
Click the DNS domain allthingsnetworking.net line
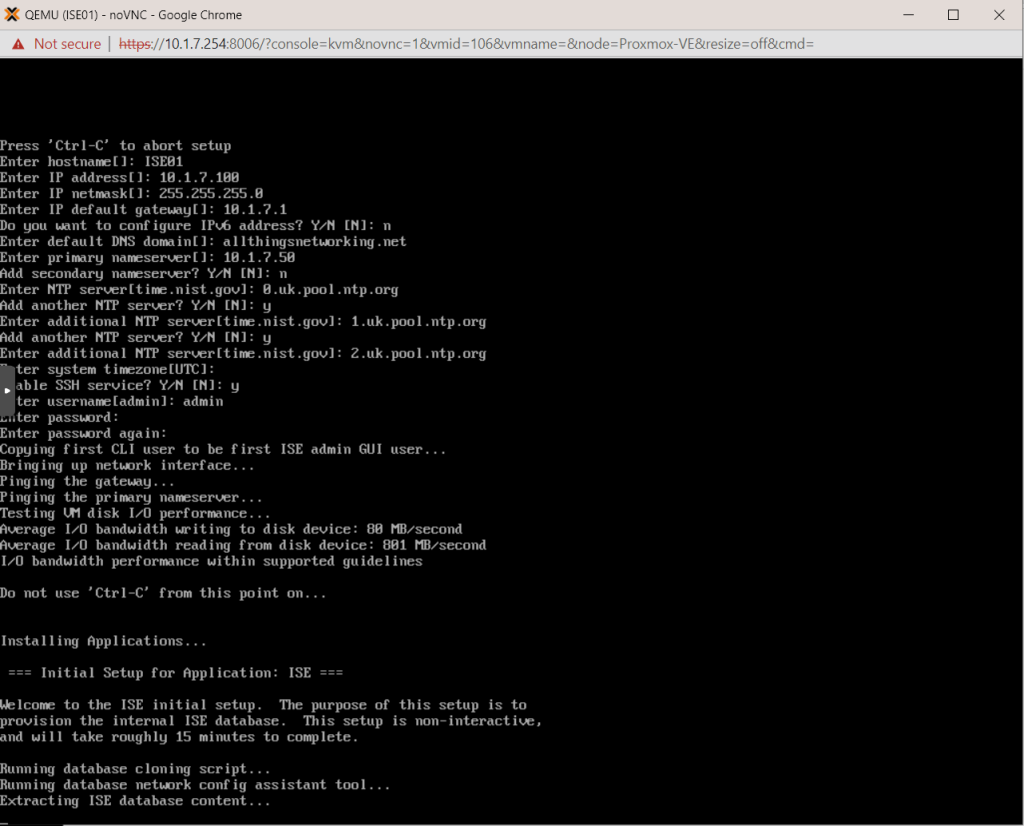point(203,241)
